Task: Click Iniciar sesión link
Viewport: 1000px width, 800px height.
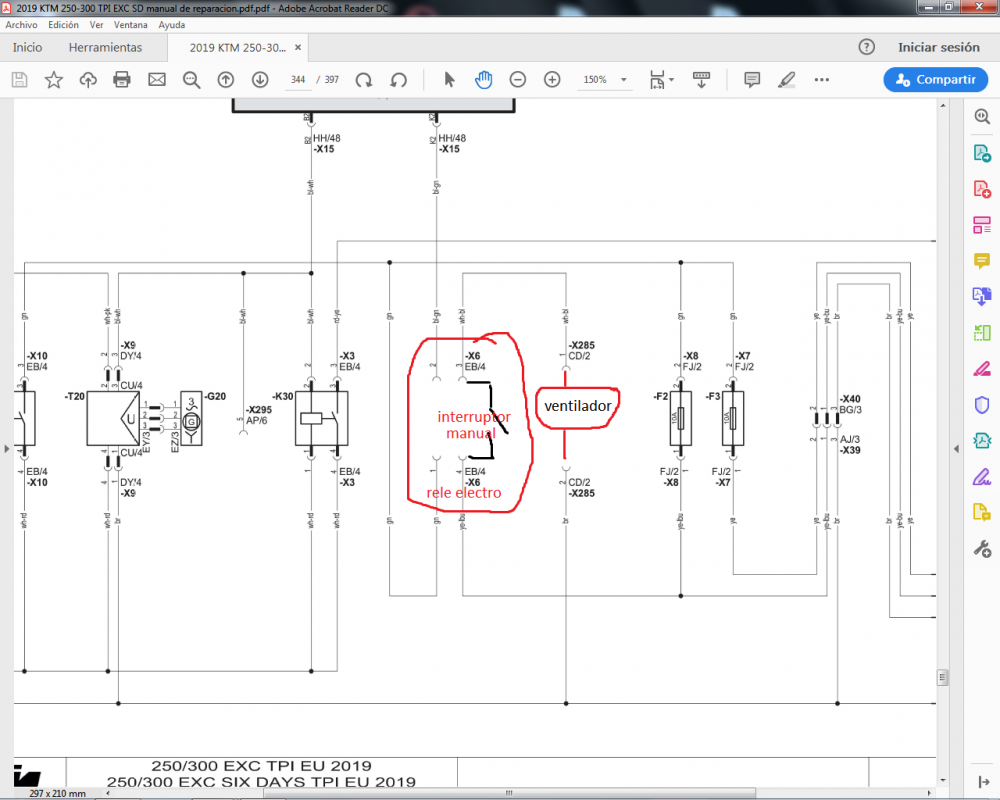Action: pos(939,47)
